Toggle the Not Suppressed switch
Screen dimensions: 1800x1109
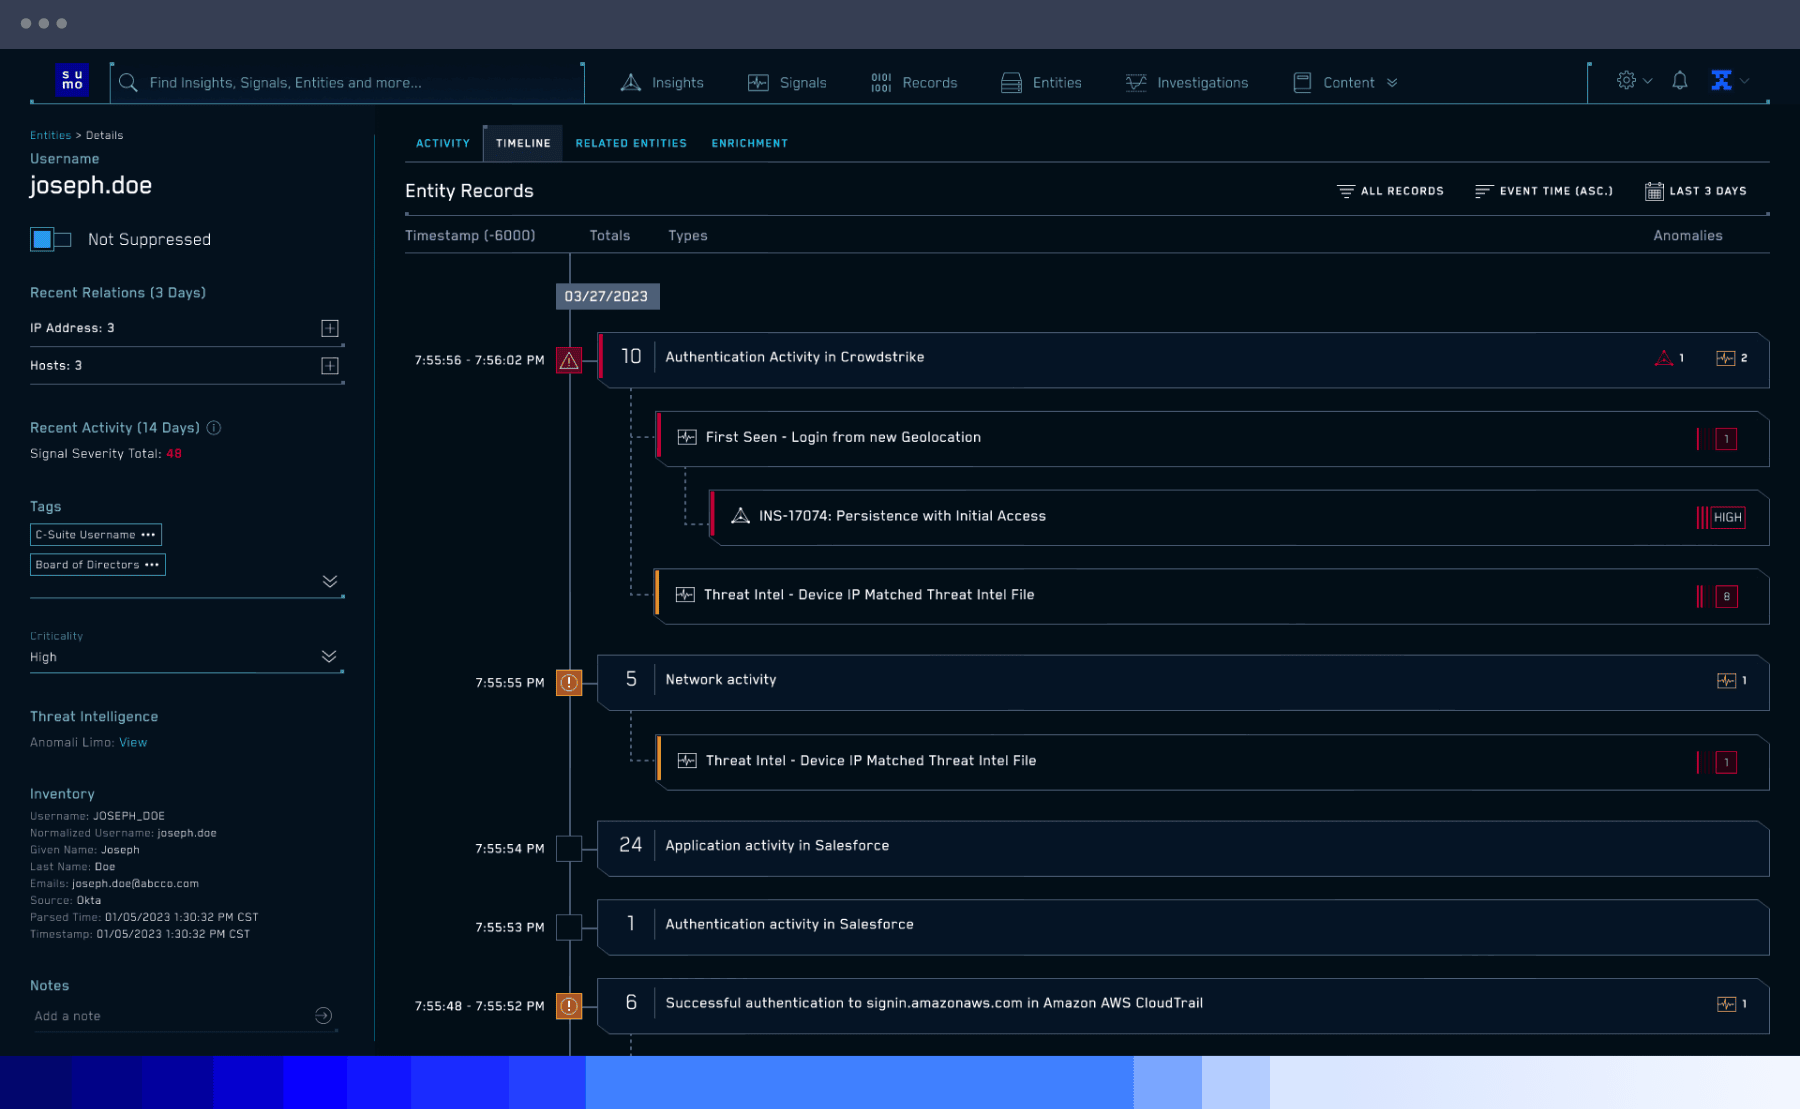[x=51, y=240]
